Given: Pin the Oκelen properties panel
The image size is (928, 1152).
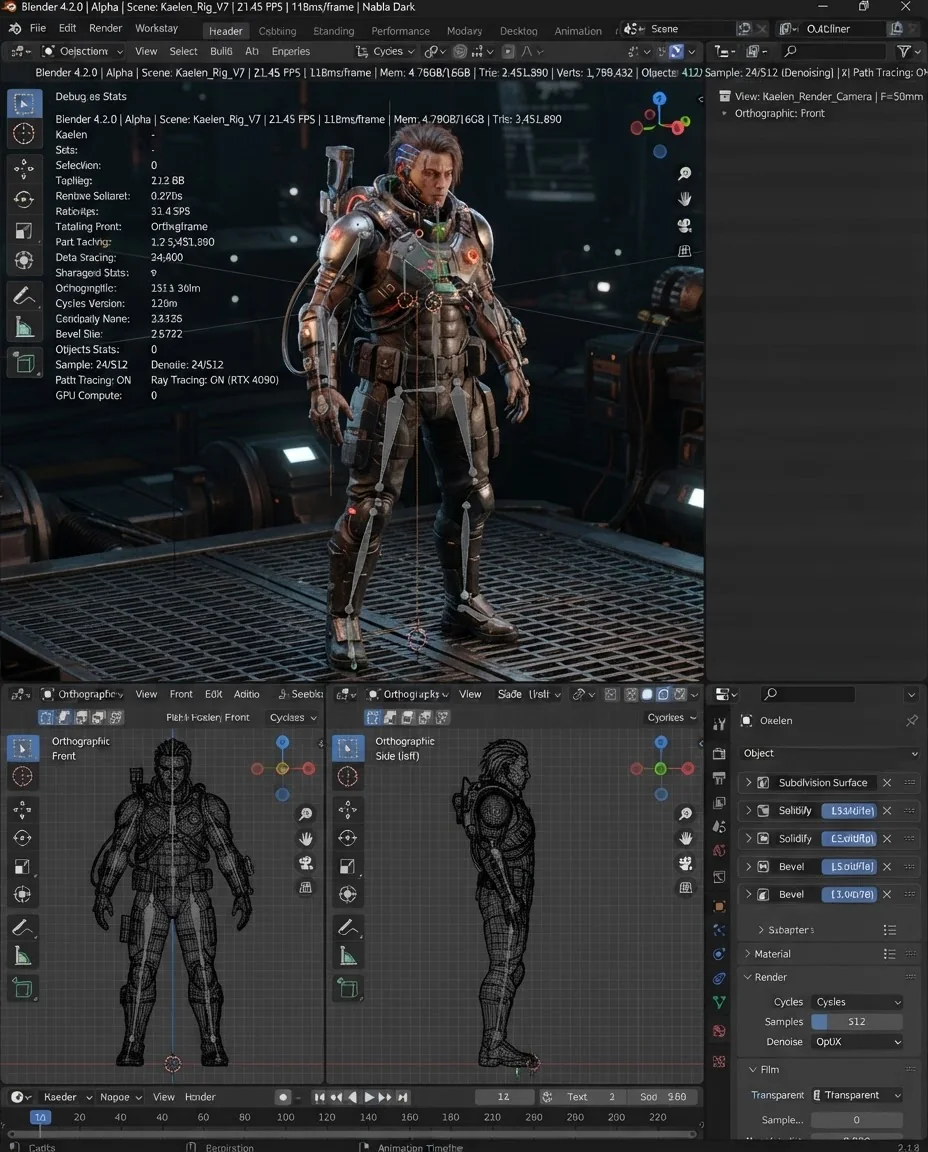Looking at the screenshot, I should coord(912,721).
